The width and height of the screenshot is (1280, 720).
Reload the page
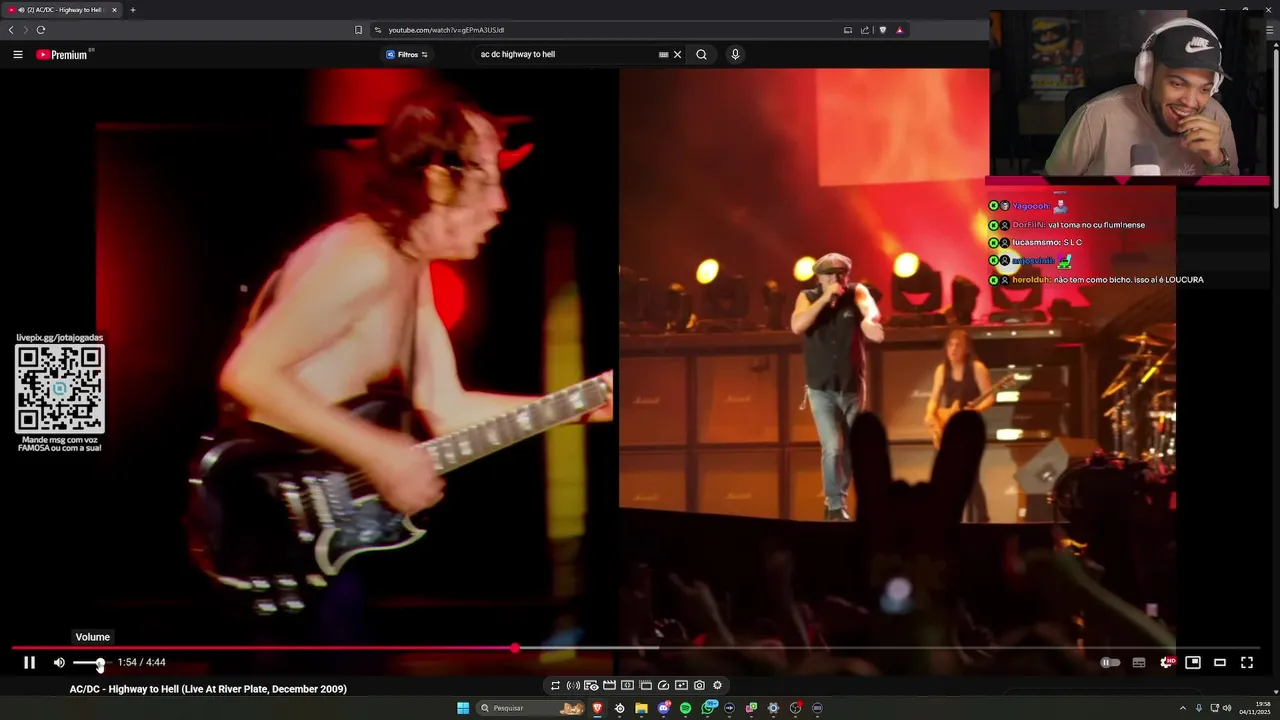coord(41,30)
